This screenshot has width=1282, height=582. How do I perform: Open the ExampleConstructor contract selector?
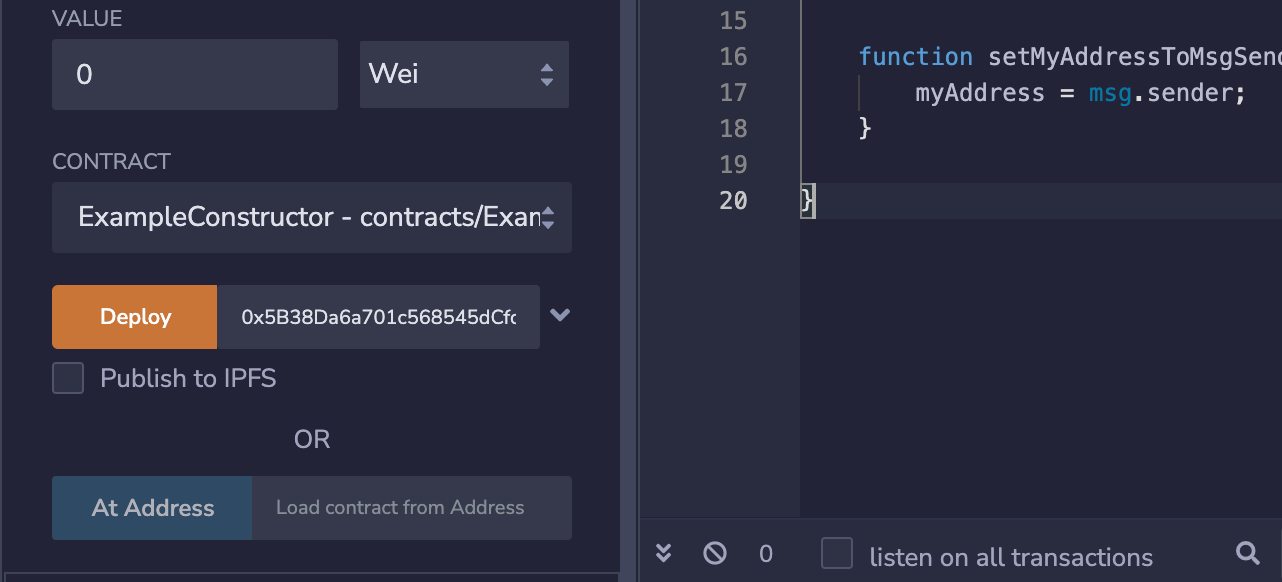(312, 217)
